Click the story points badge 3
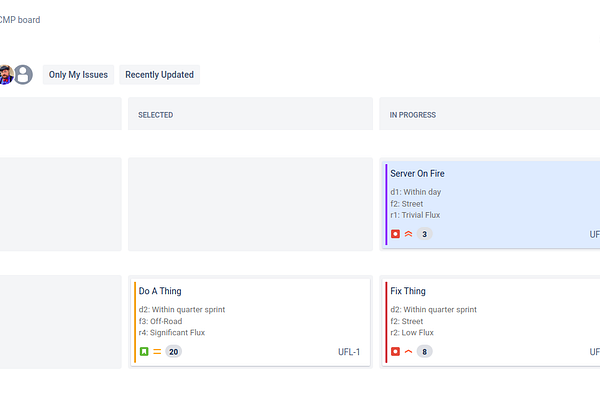Viewport: 600px width, 400px height. click(x=424, y=234)
